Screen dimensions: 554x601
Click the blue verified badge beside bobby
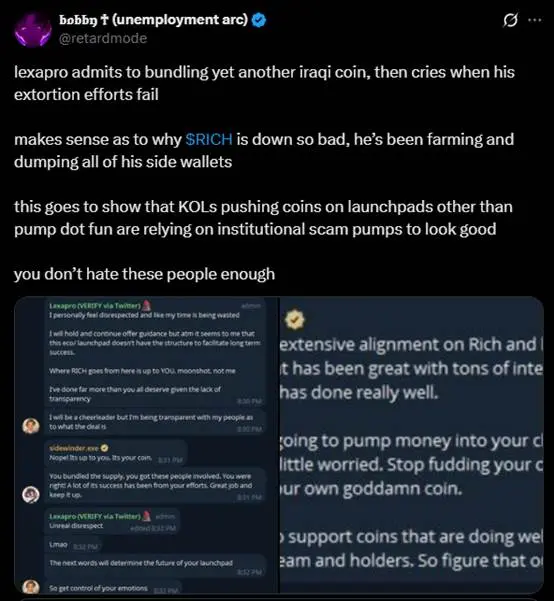click(x=259, y=20)
